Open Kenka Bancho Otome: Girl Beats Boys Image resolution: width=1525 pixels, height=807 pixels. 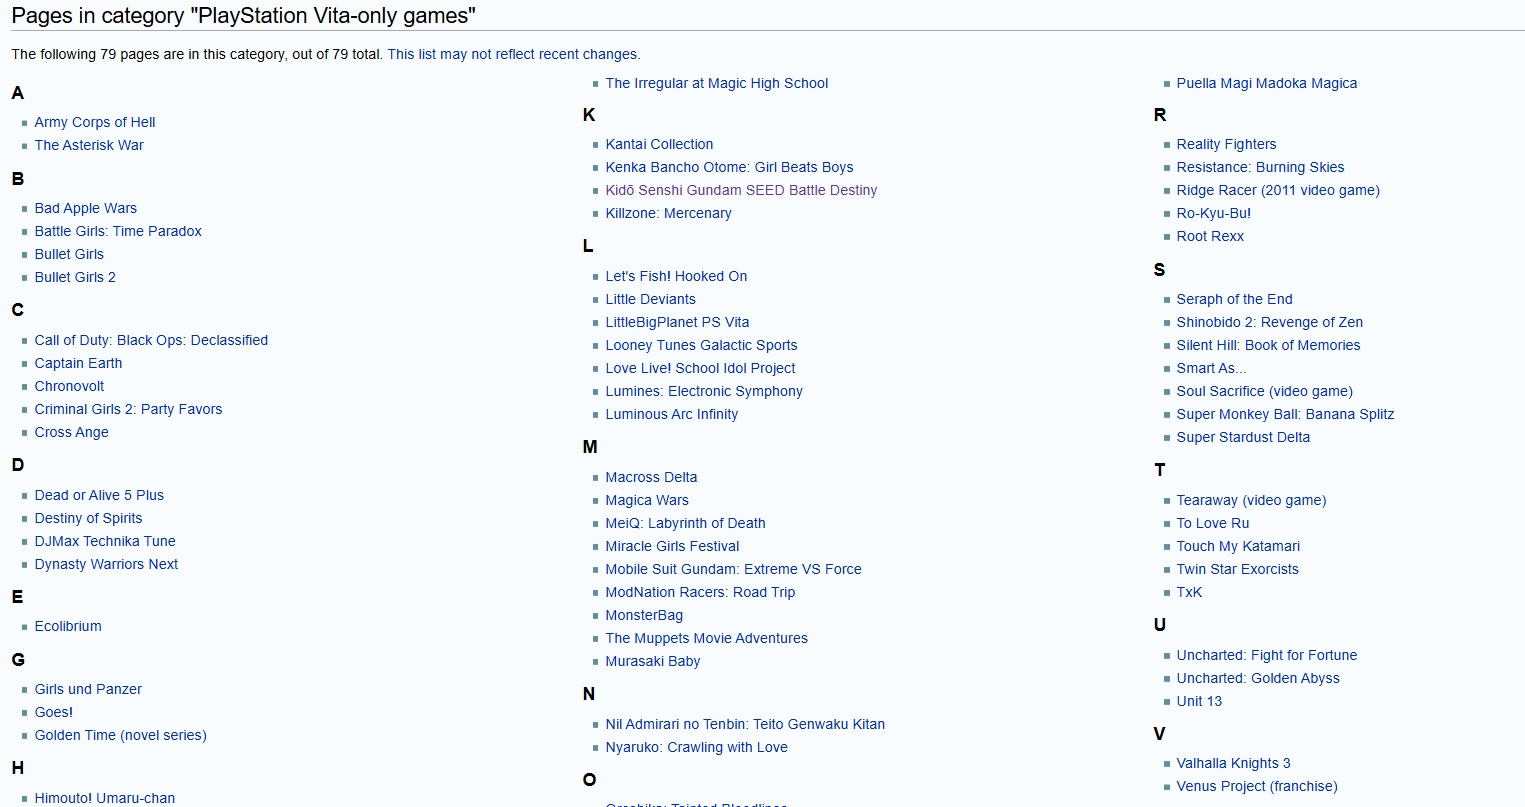729,167
